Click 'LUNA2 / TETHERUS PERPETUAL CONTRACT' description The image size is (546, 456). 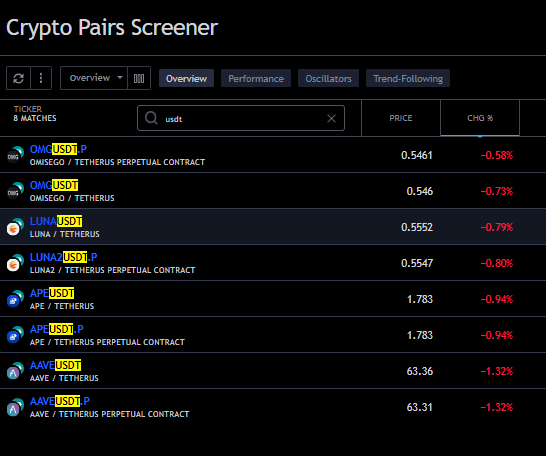pyautogui.click(x=112, y=270)
